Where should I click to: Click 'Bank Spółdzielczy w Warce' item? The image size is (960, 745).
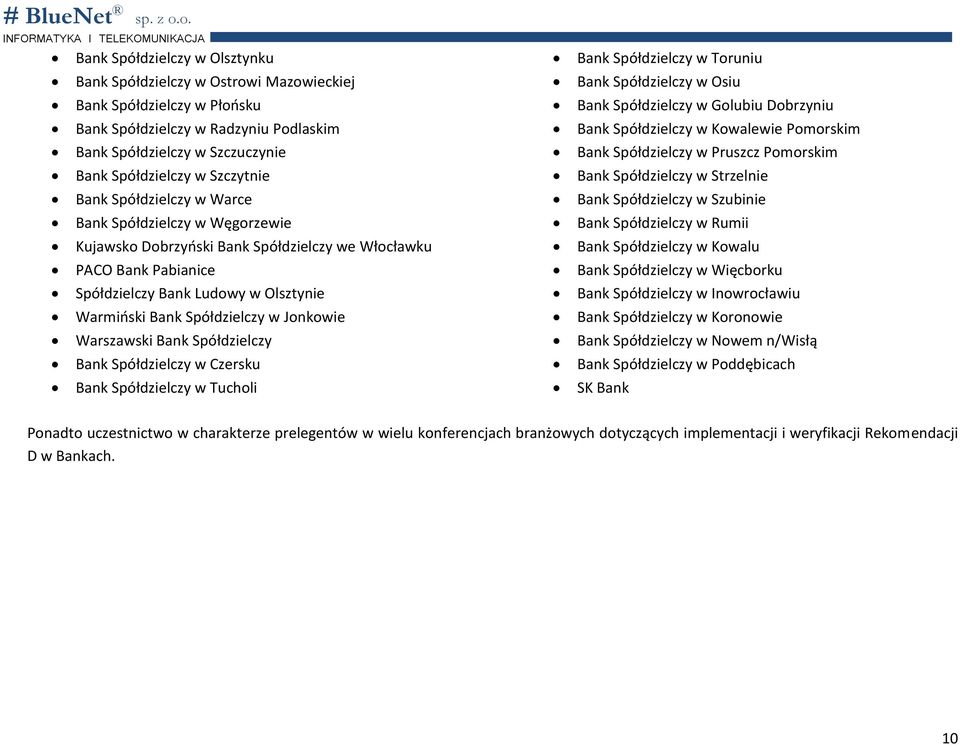tap(163, 199)
